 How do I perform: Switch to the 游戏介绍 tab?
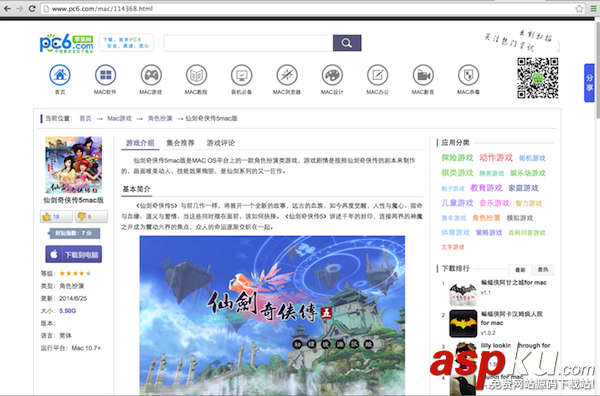(140, 143)
